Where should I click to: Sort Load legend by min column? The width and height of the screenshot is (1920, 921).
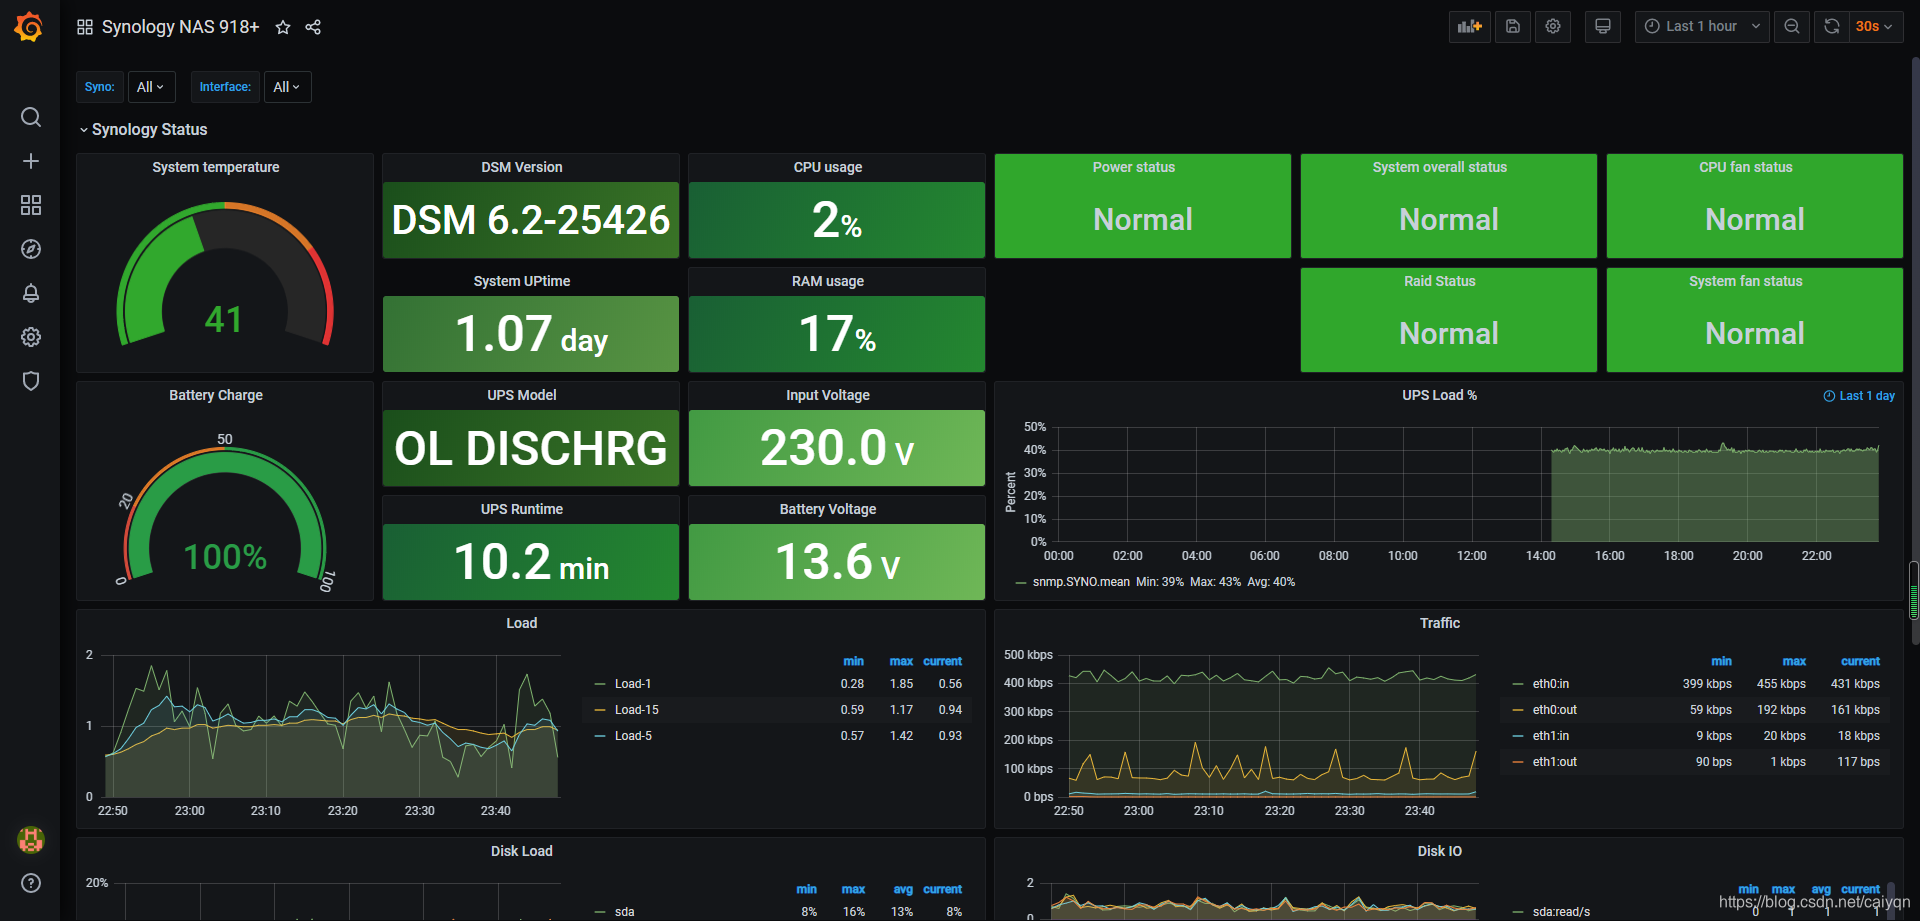853,662
